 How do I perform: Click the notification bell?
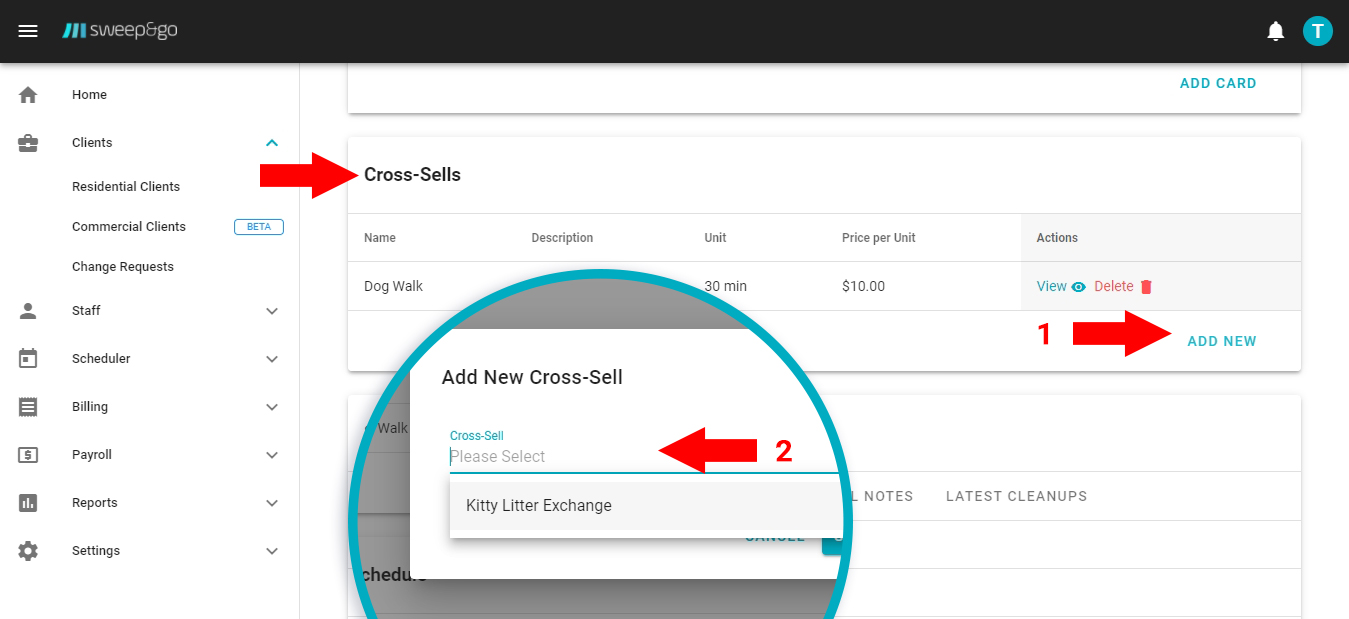pos(1275,30)
